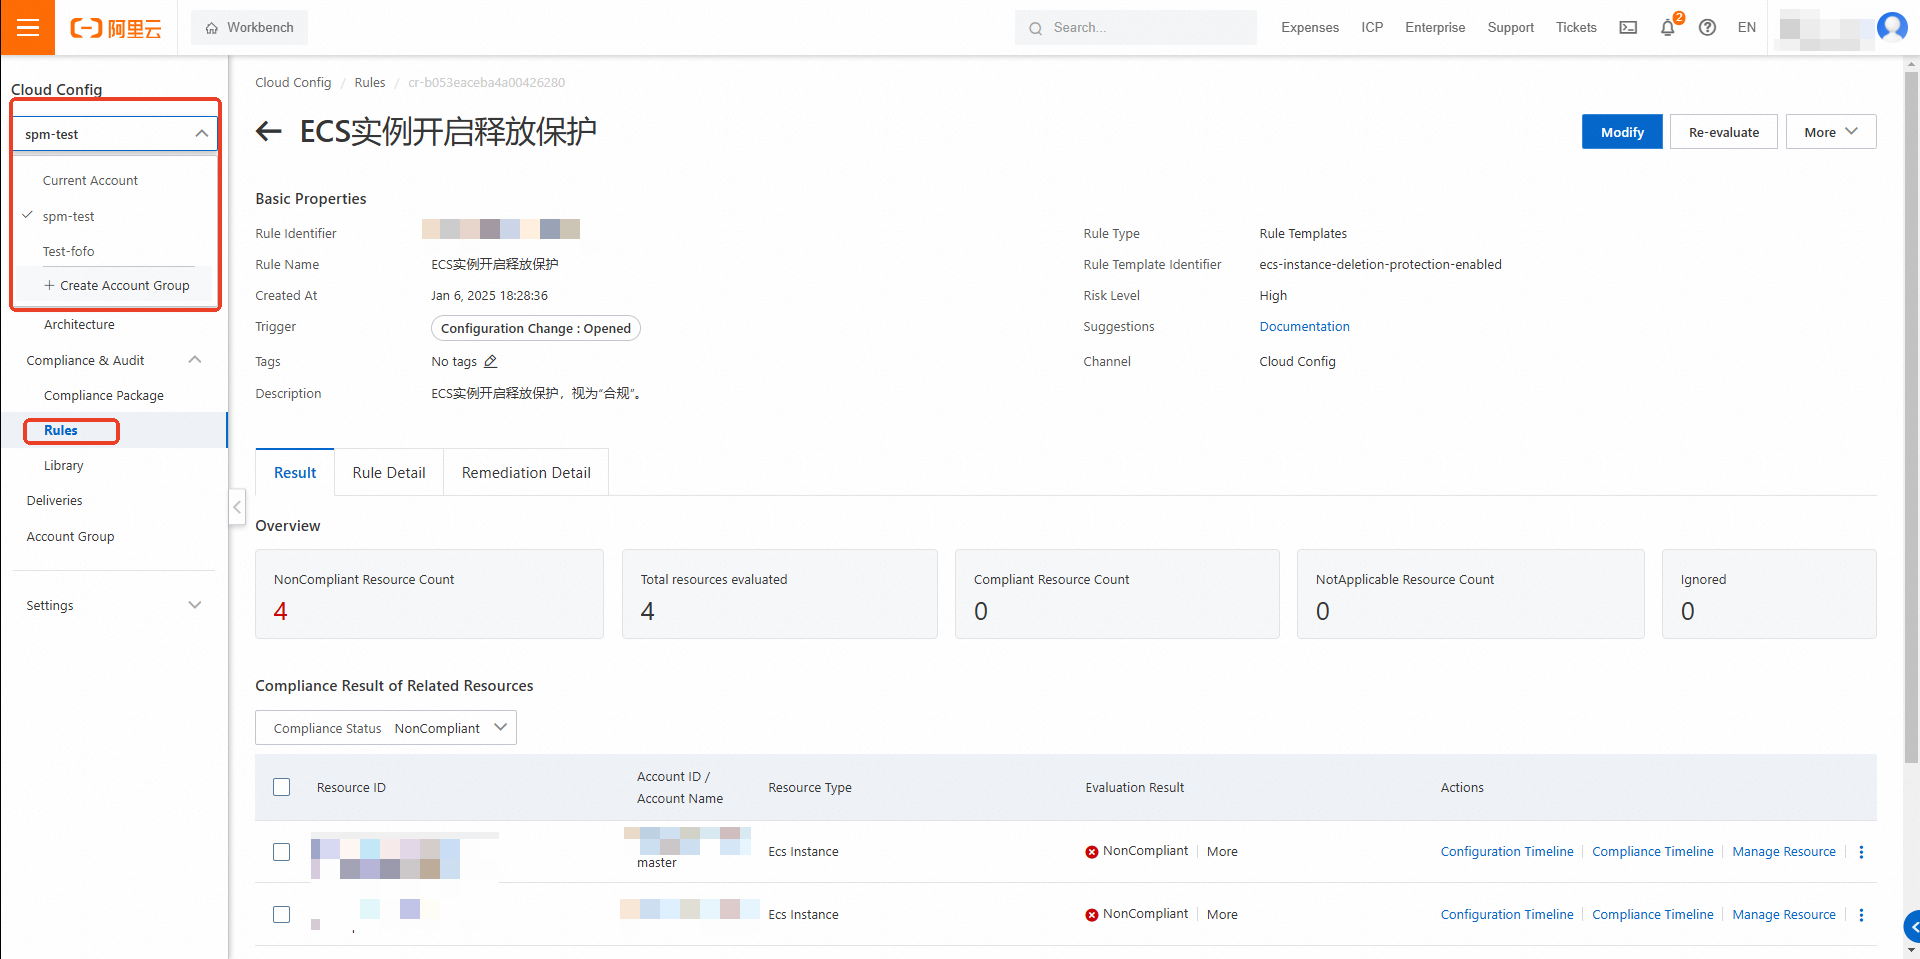Open Rules in sidebar
This screenshot has width=1920, height=959.
tap(61, 431)
